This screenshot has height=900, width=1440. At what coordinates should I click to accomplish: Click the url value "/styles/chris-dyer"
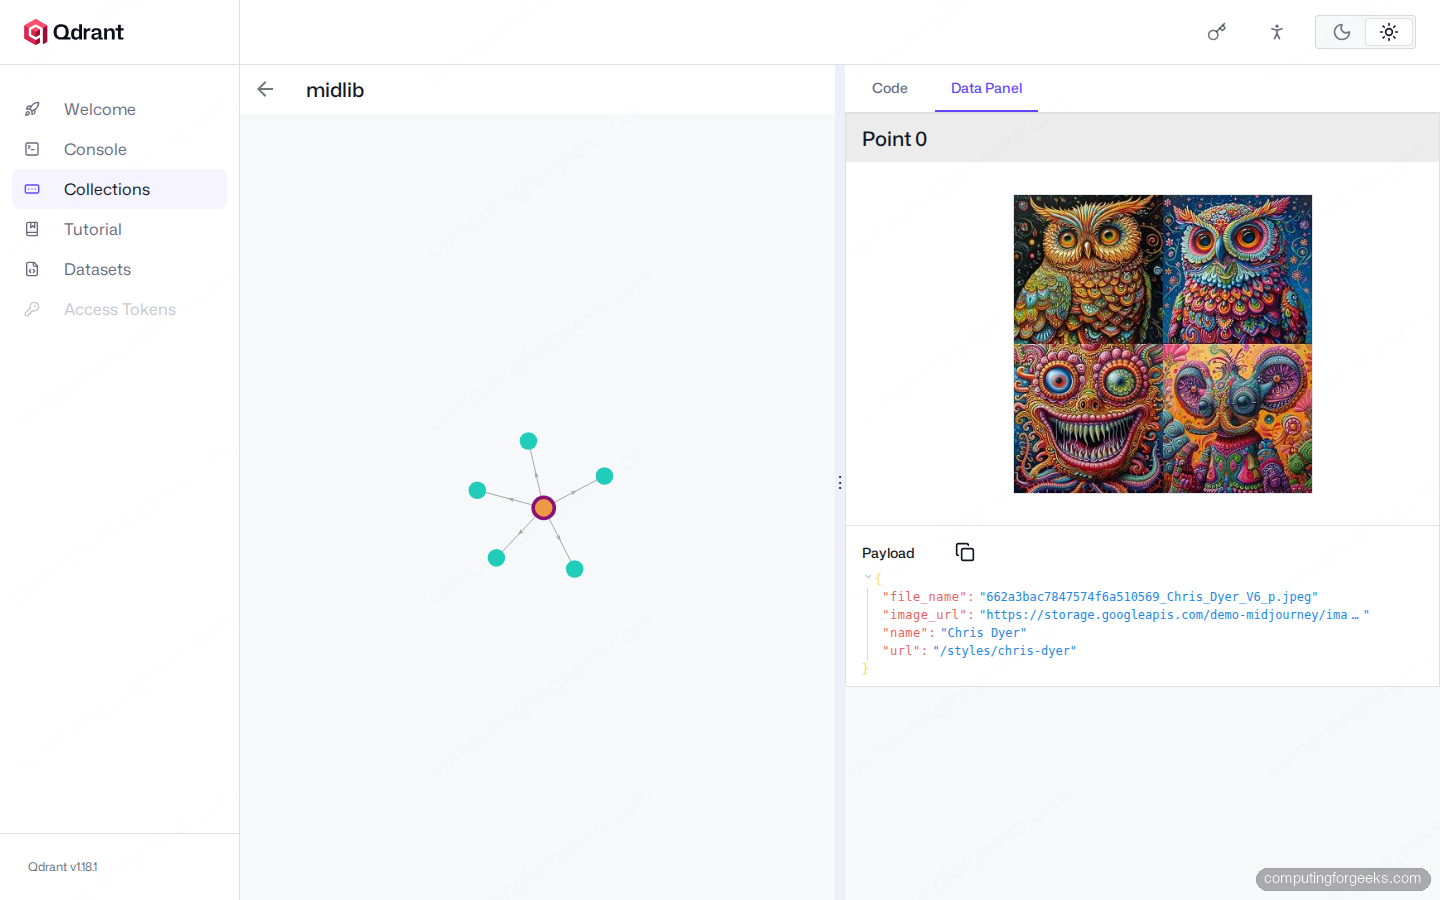[1005, 651]
